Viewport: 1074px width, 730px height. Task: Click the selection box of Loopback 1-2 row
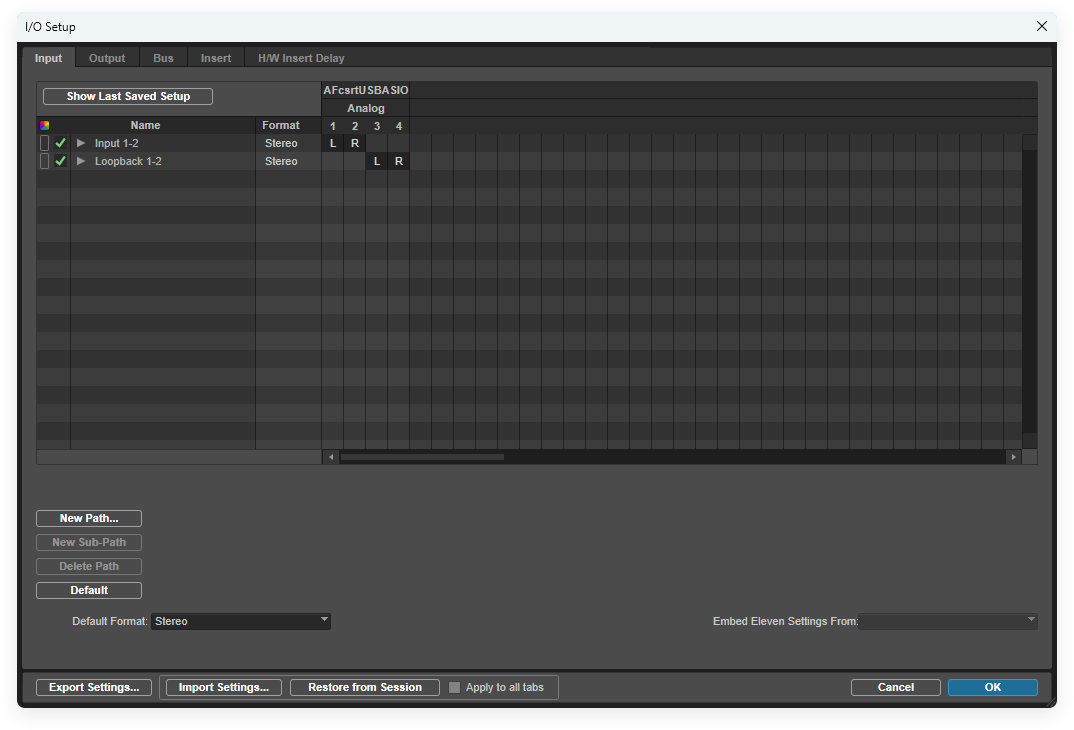[x=45, y=161]
